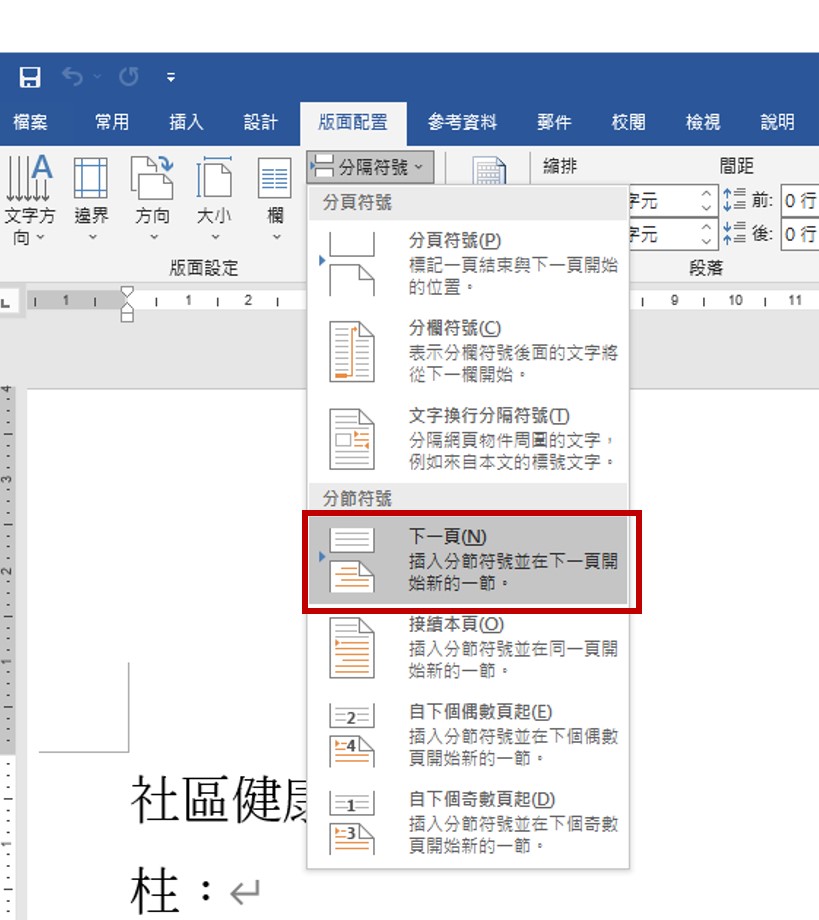The image size is (819, 920).
Task: Choose 自下個奇數頁起(D) odd page break
Action: pyautogui.click(x=468, y=822)
